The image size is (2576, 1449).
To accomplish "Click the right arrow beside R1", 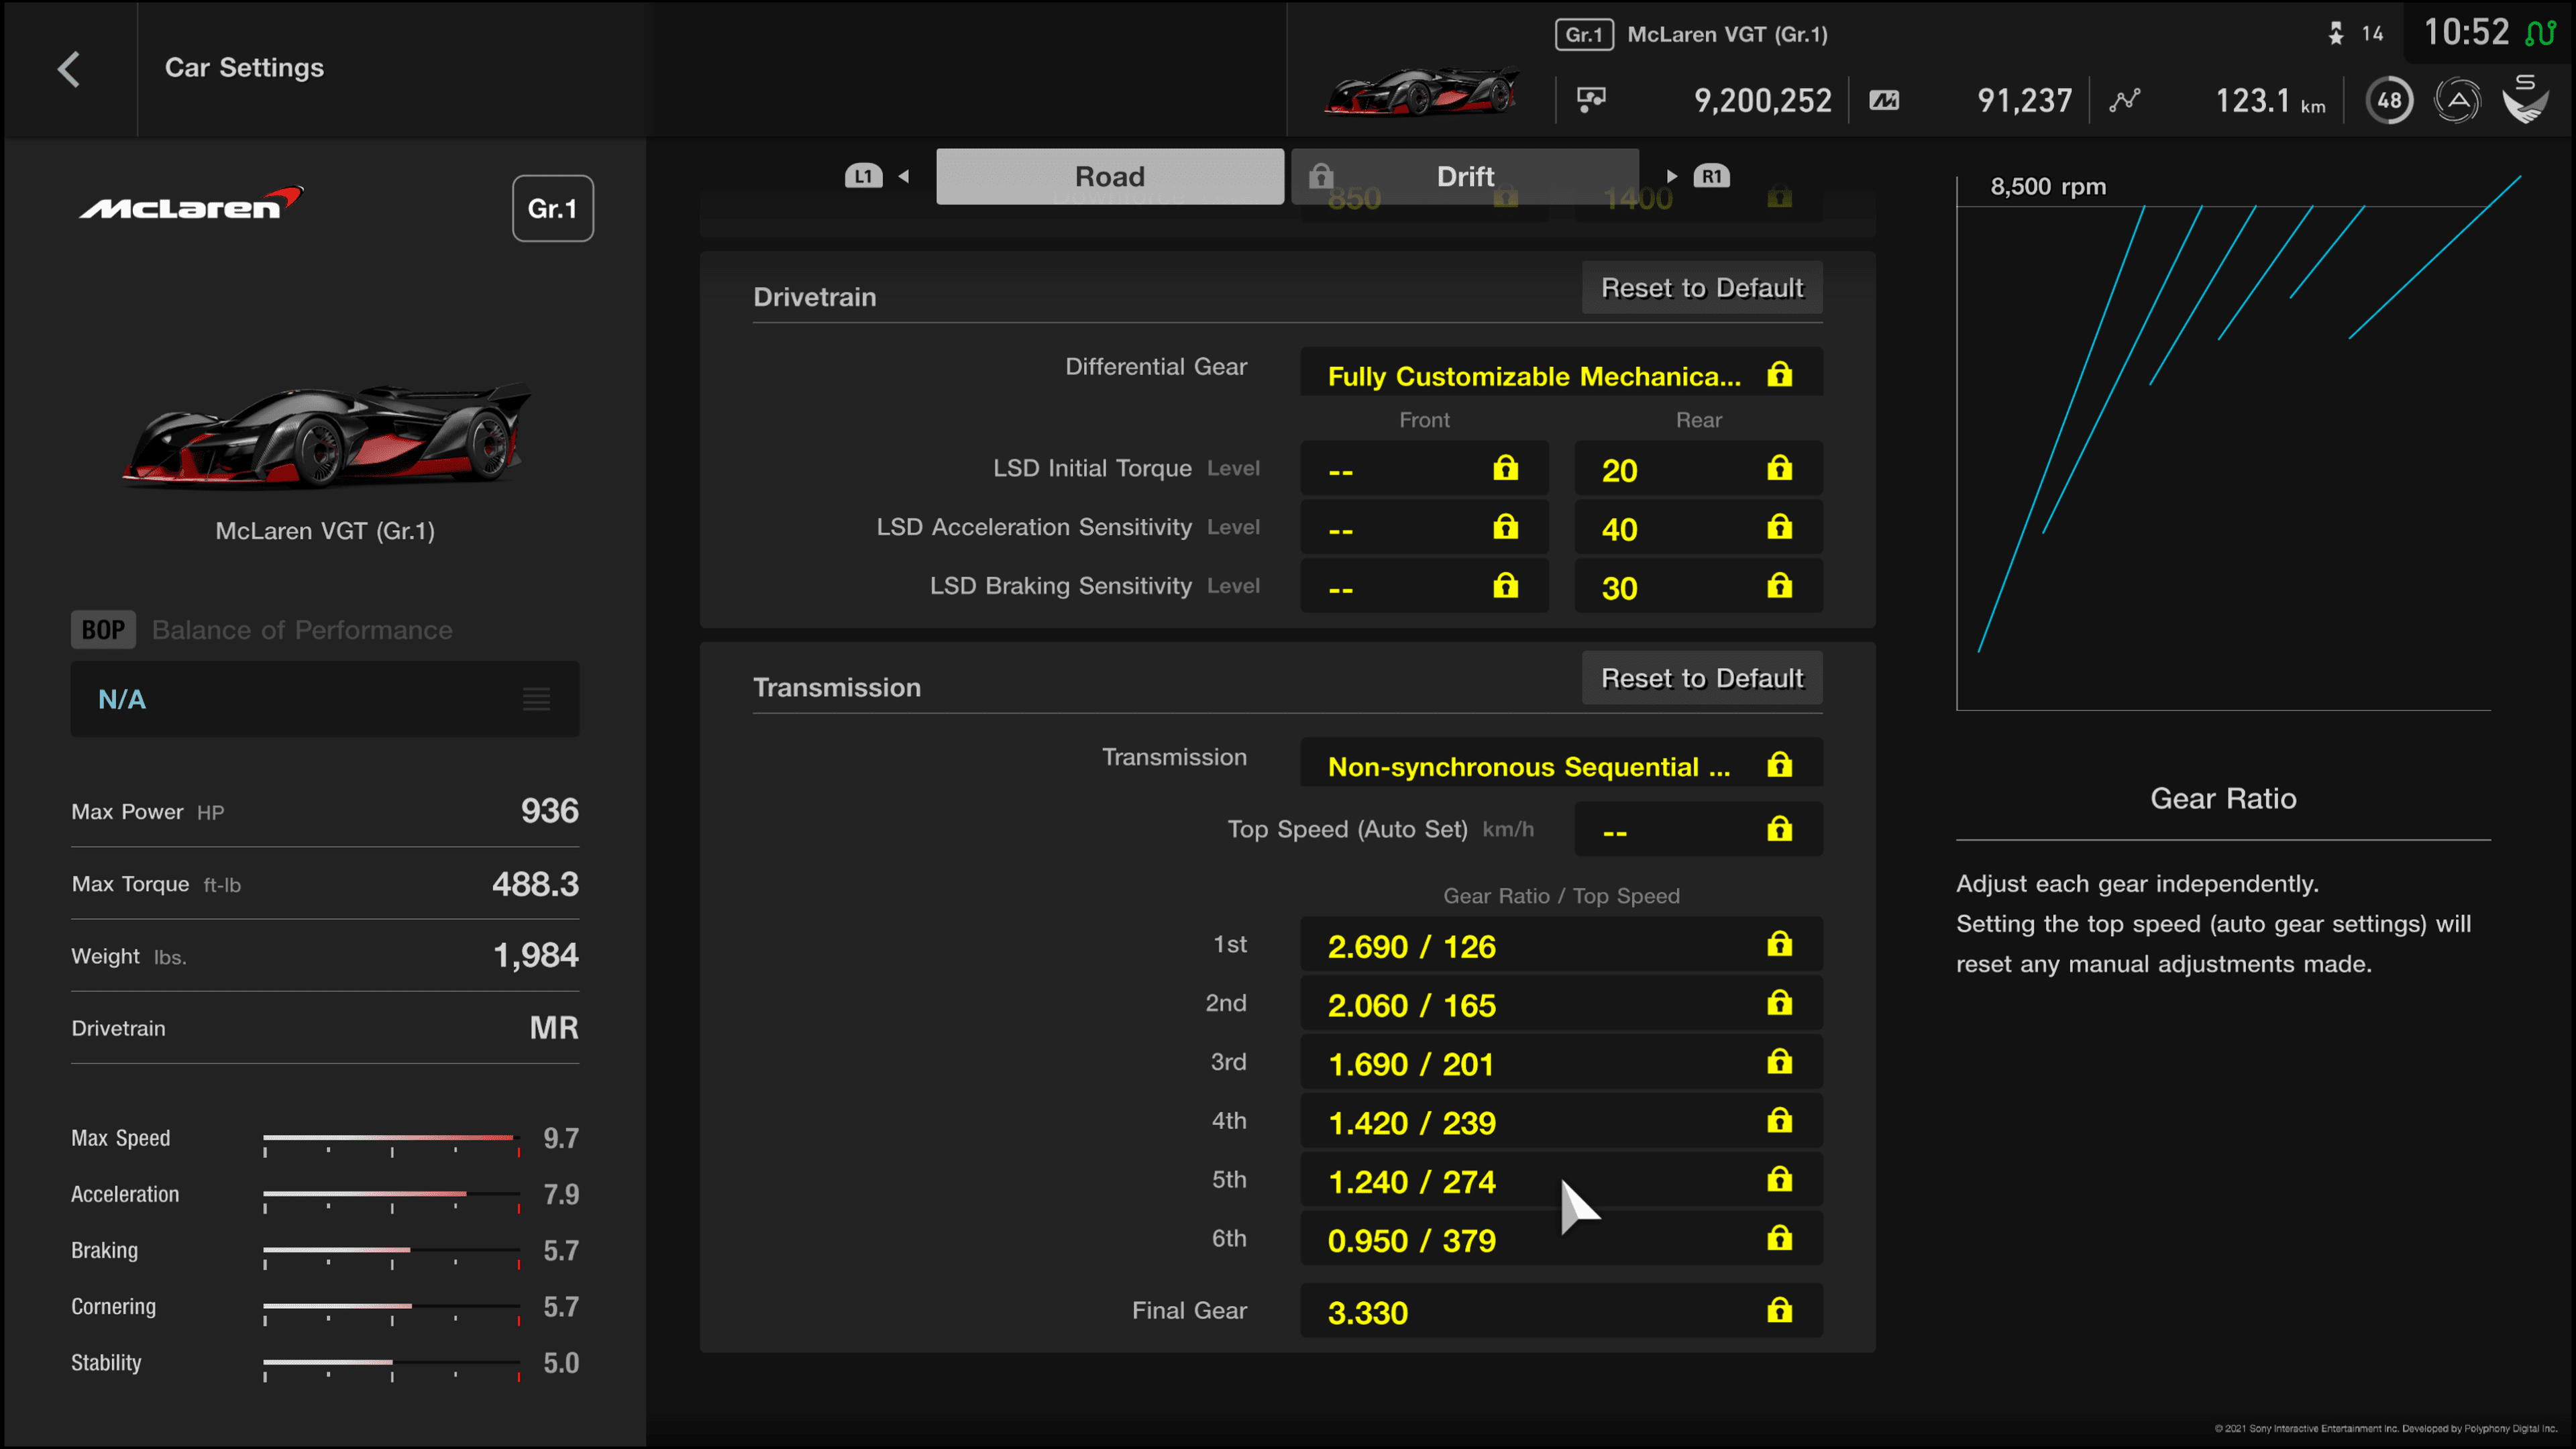I will point(1671,176).
